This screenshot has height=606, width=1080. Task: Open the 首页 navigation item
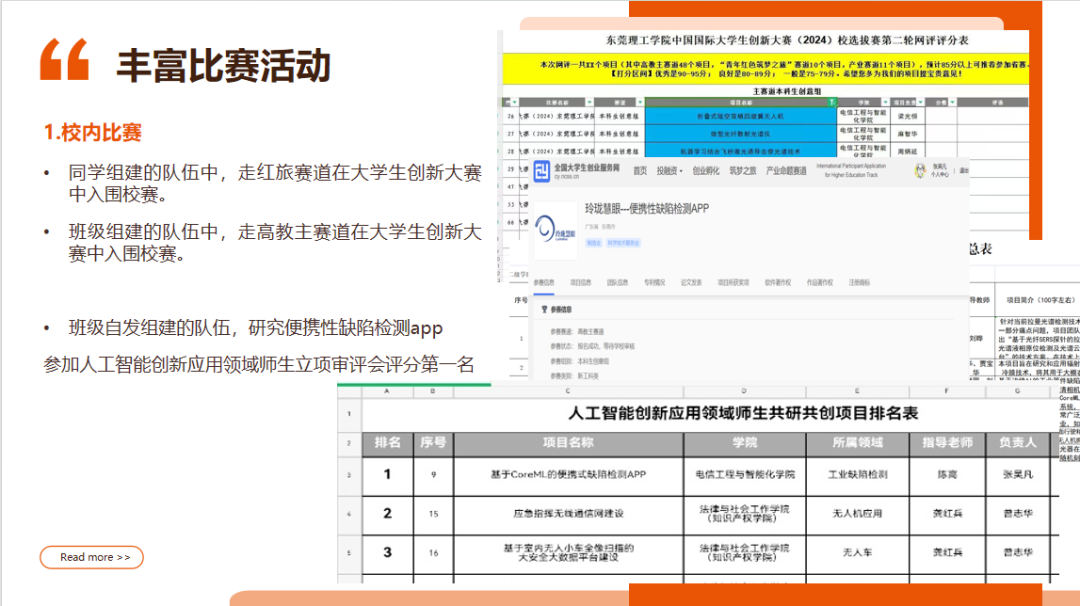(639, 171)
